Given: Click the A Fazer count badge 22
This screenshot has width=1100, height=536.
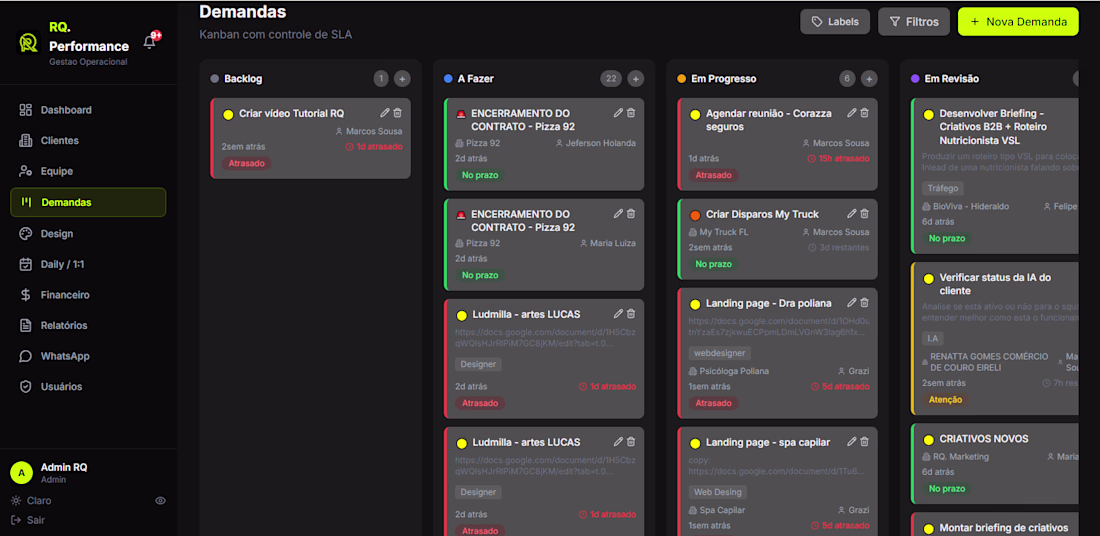Looking at the screenshot, I should [611, 79].
